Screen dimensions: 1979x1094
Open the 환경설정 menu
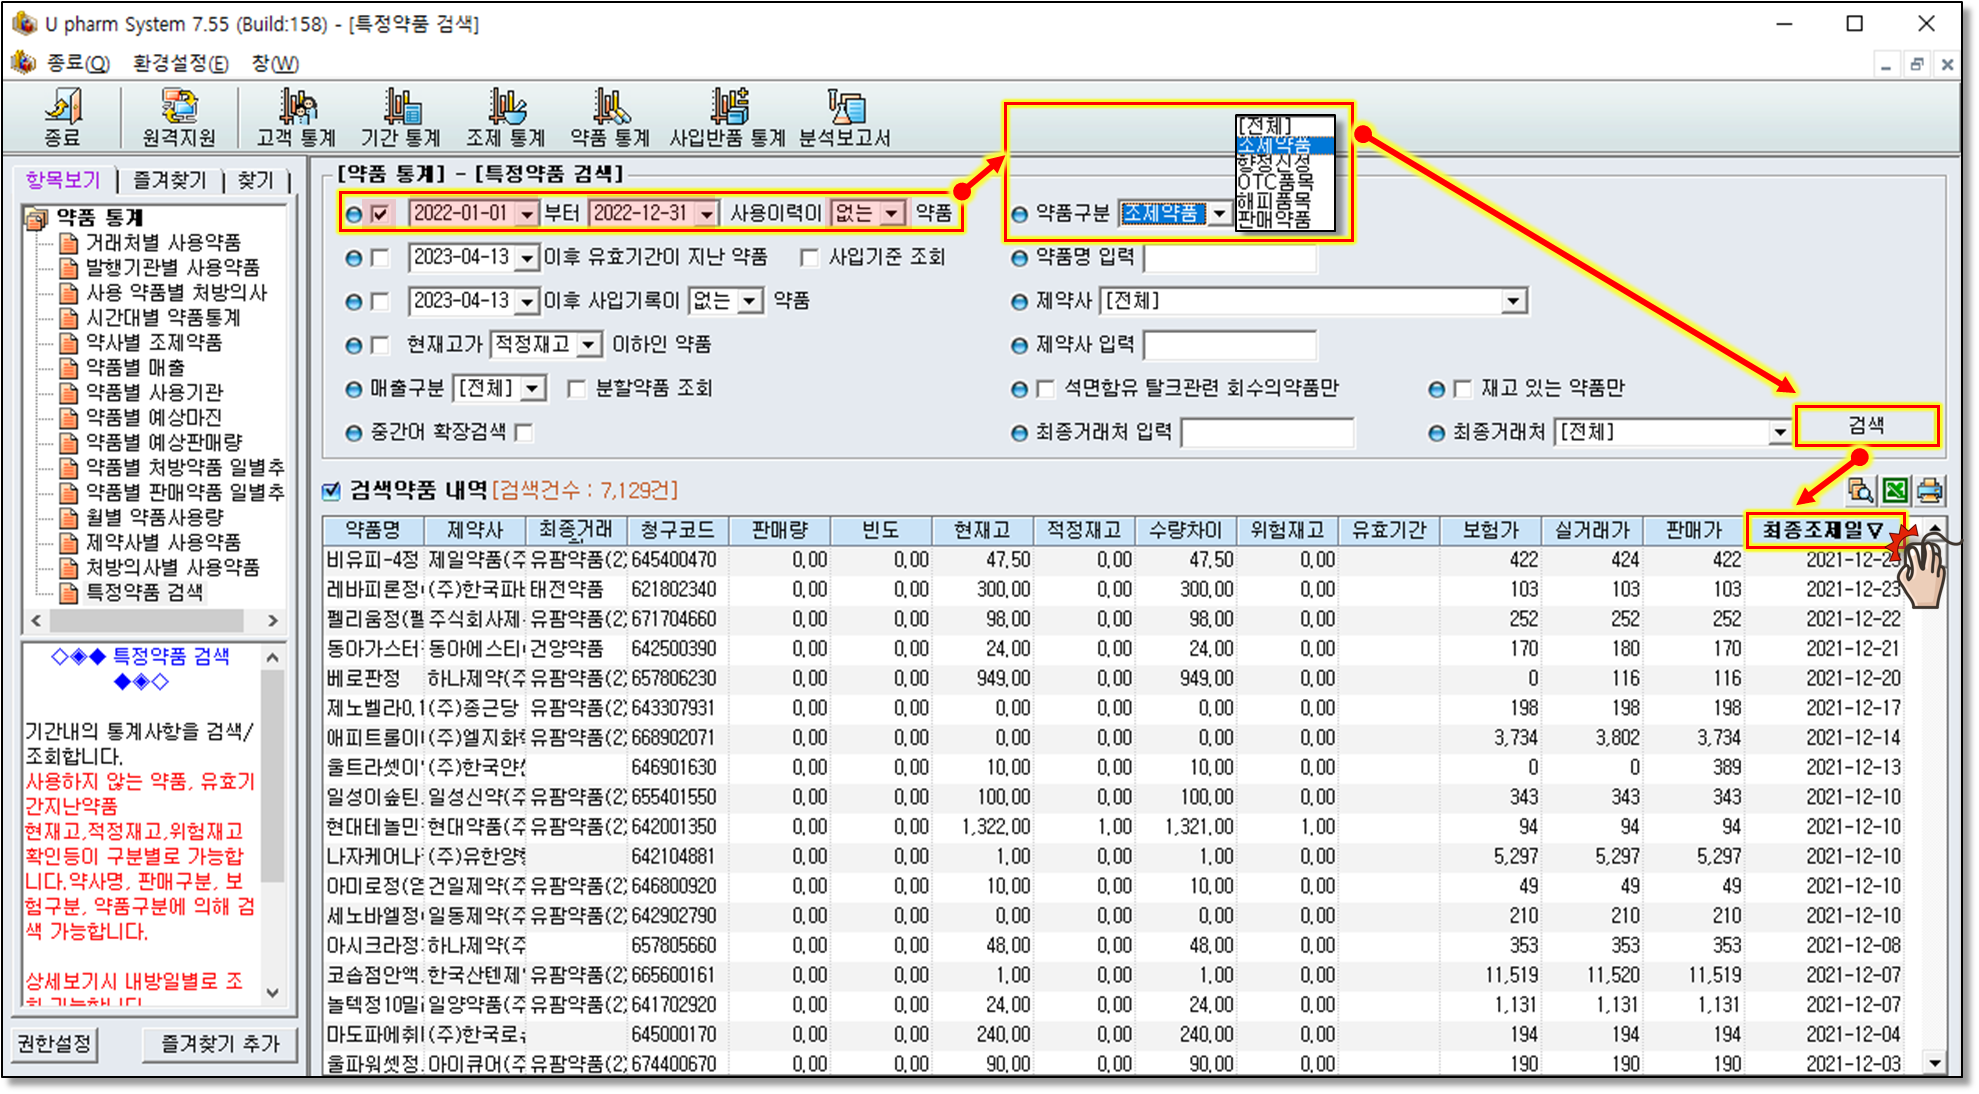tap(180, 63)
